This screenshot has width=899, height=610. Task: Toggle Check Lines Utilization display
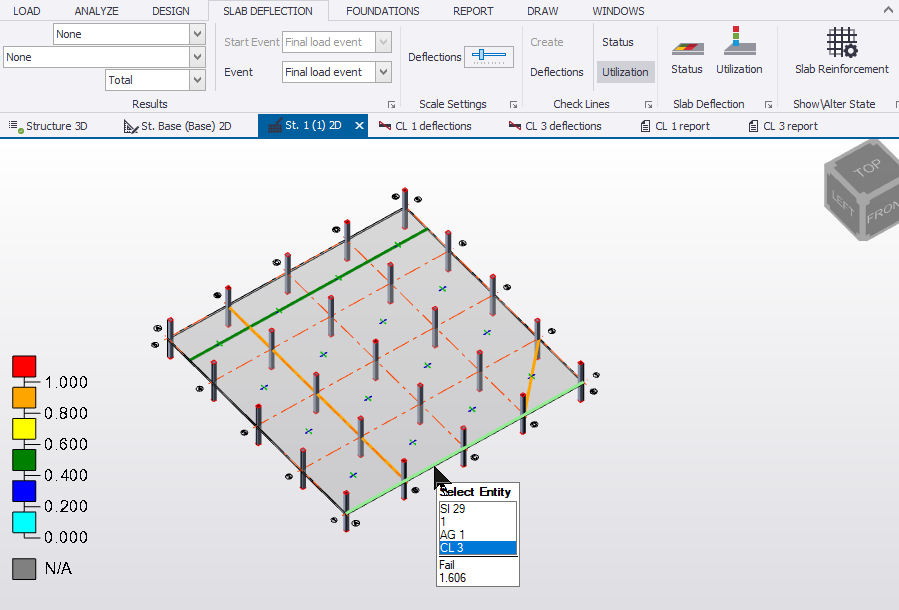tap(625, 72)
